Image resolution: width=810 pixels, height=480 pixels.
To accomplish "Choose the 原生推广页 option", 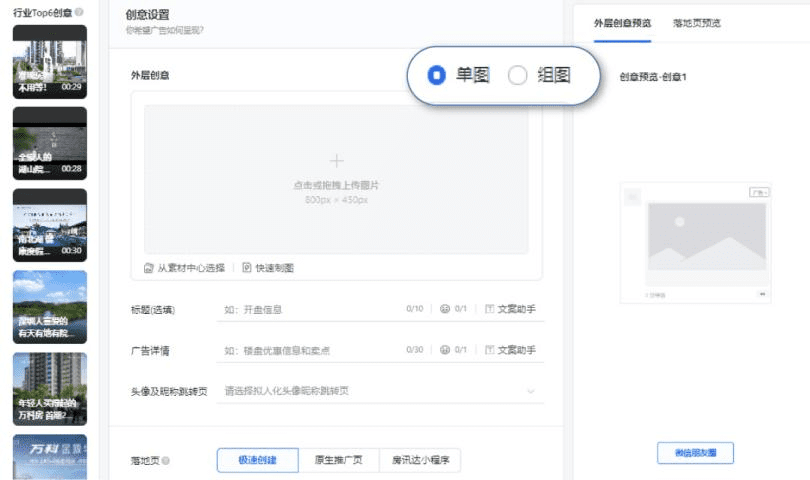I will point(339,460).
